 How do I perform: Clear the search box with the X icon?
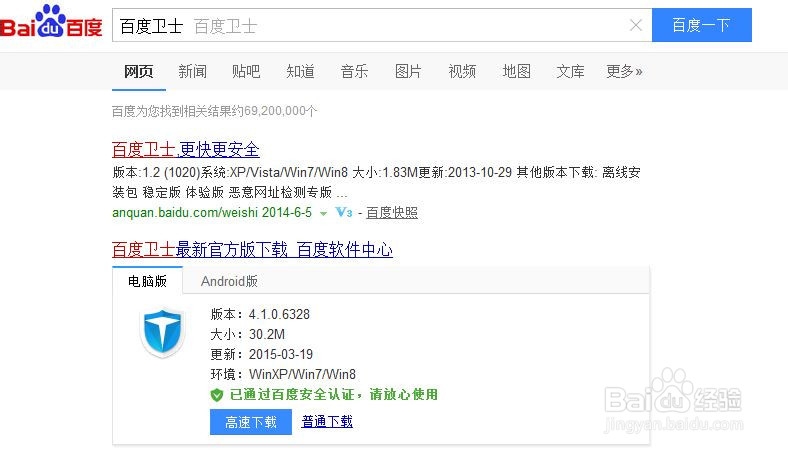pyautogui.click(x=636, y=25)
